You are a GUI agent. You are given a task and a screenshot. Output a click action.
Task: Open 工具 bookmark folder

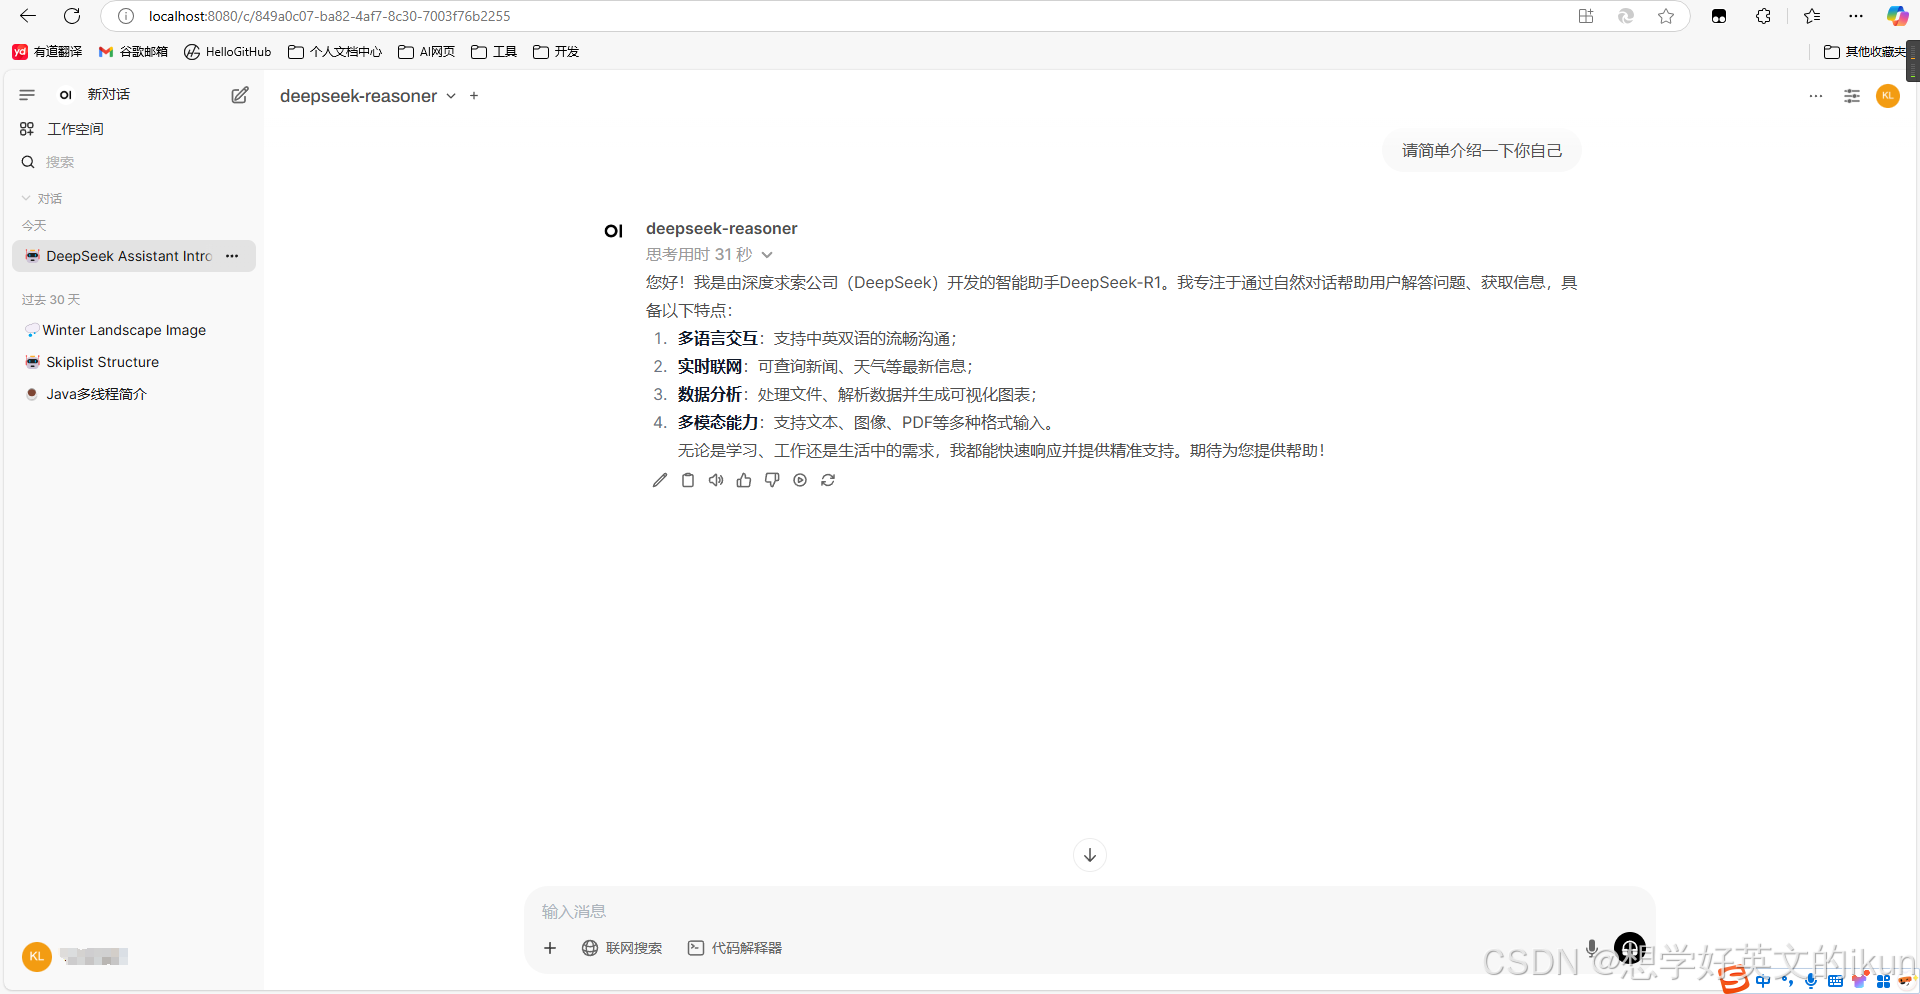[494, 52]
